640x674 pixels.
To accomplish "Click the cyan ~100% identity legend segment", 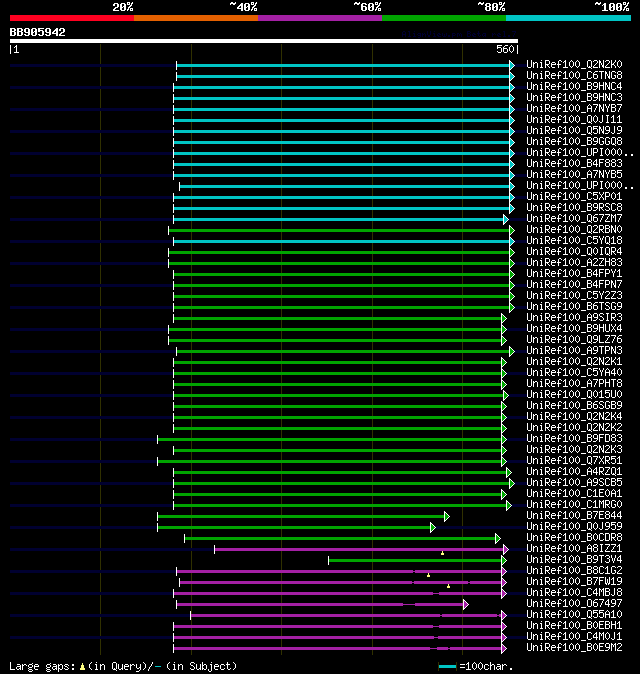I will point(569,18).
